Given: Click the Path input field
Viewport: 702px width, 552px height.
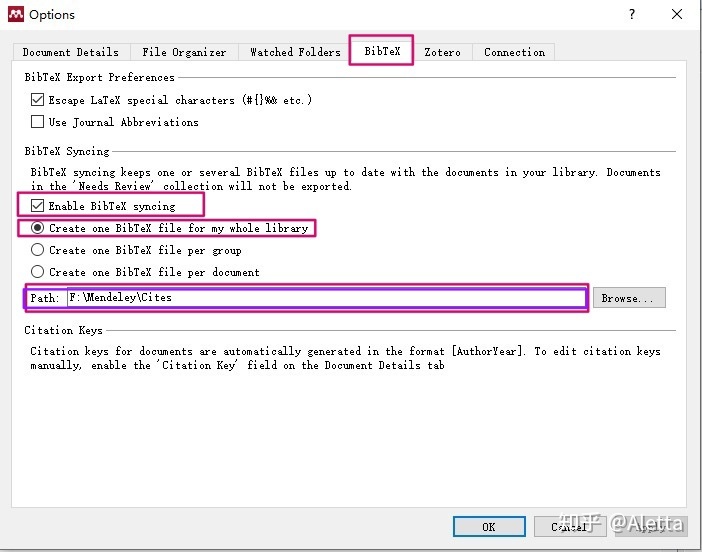Looking at the screenshot, I should click(326, 298).
